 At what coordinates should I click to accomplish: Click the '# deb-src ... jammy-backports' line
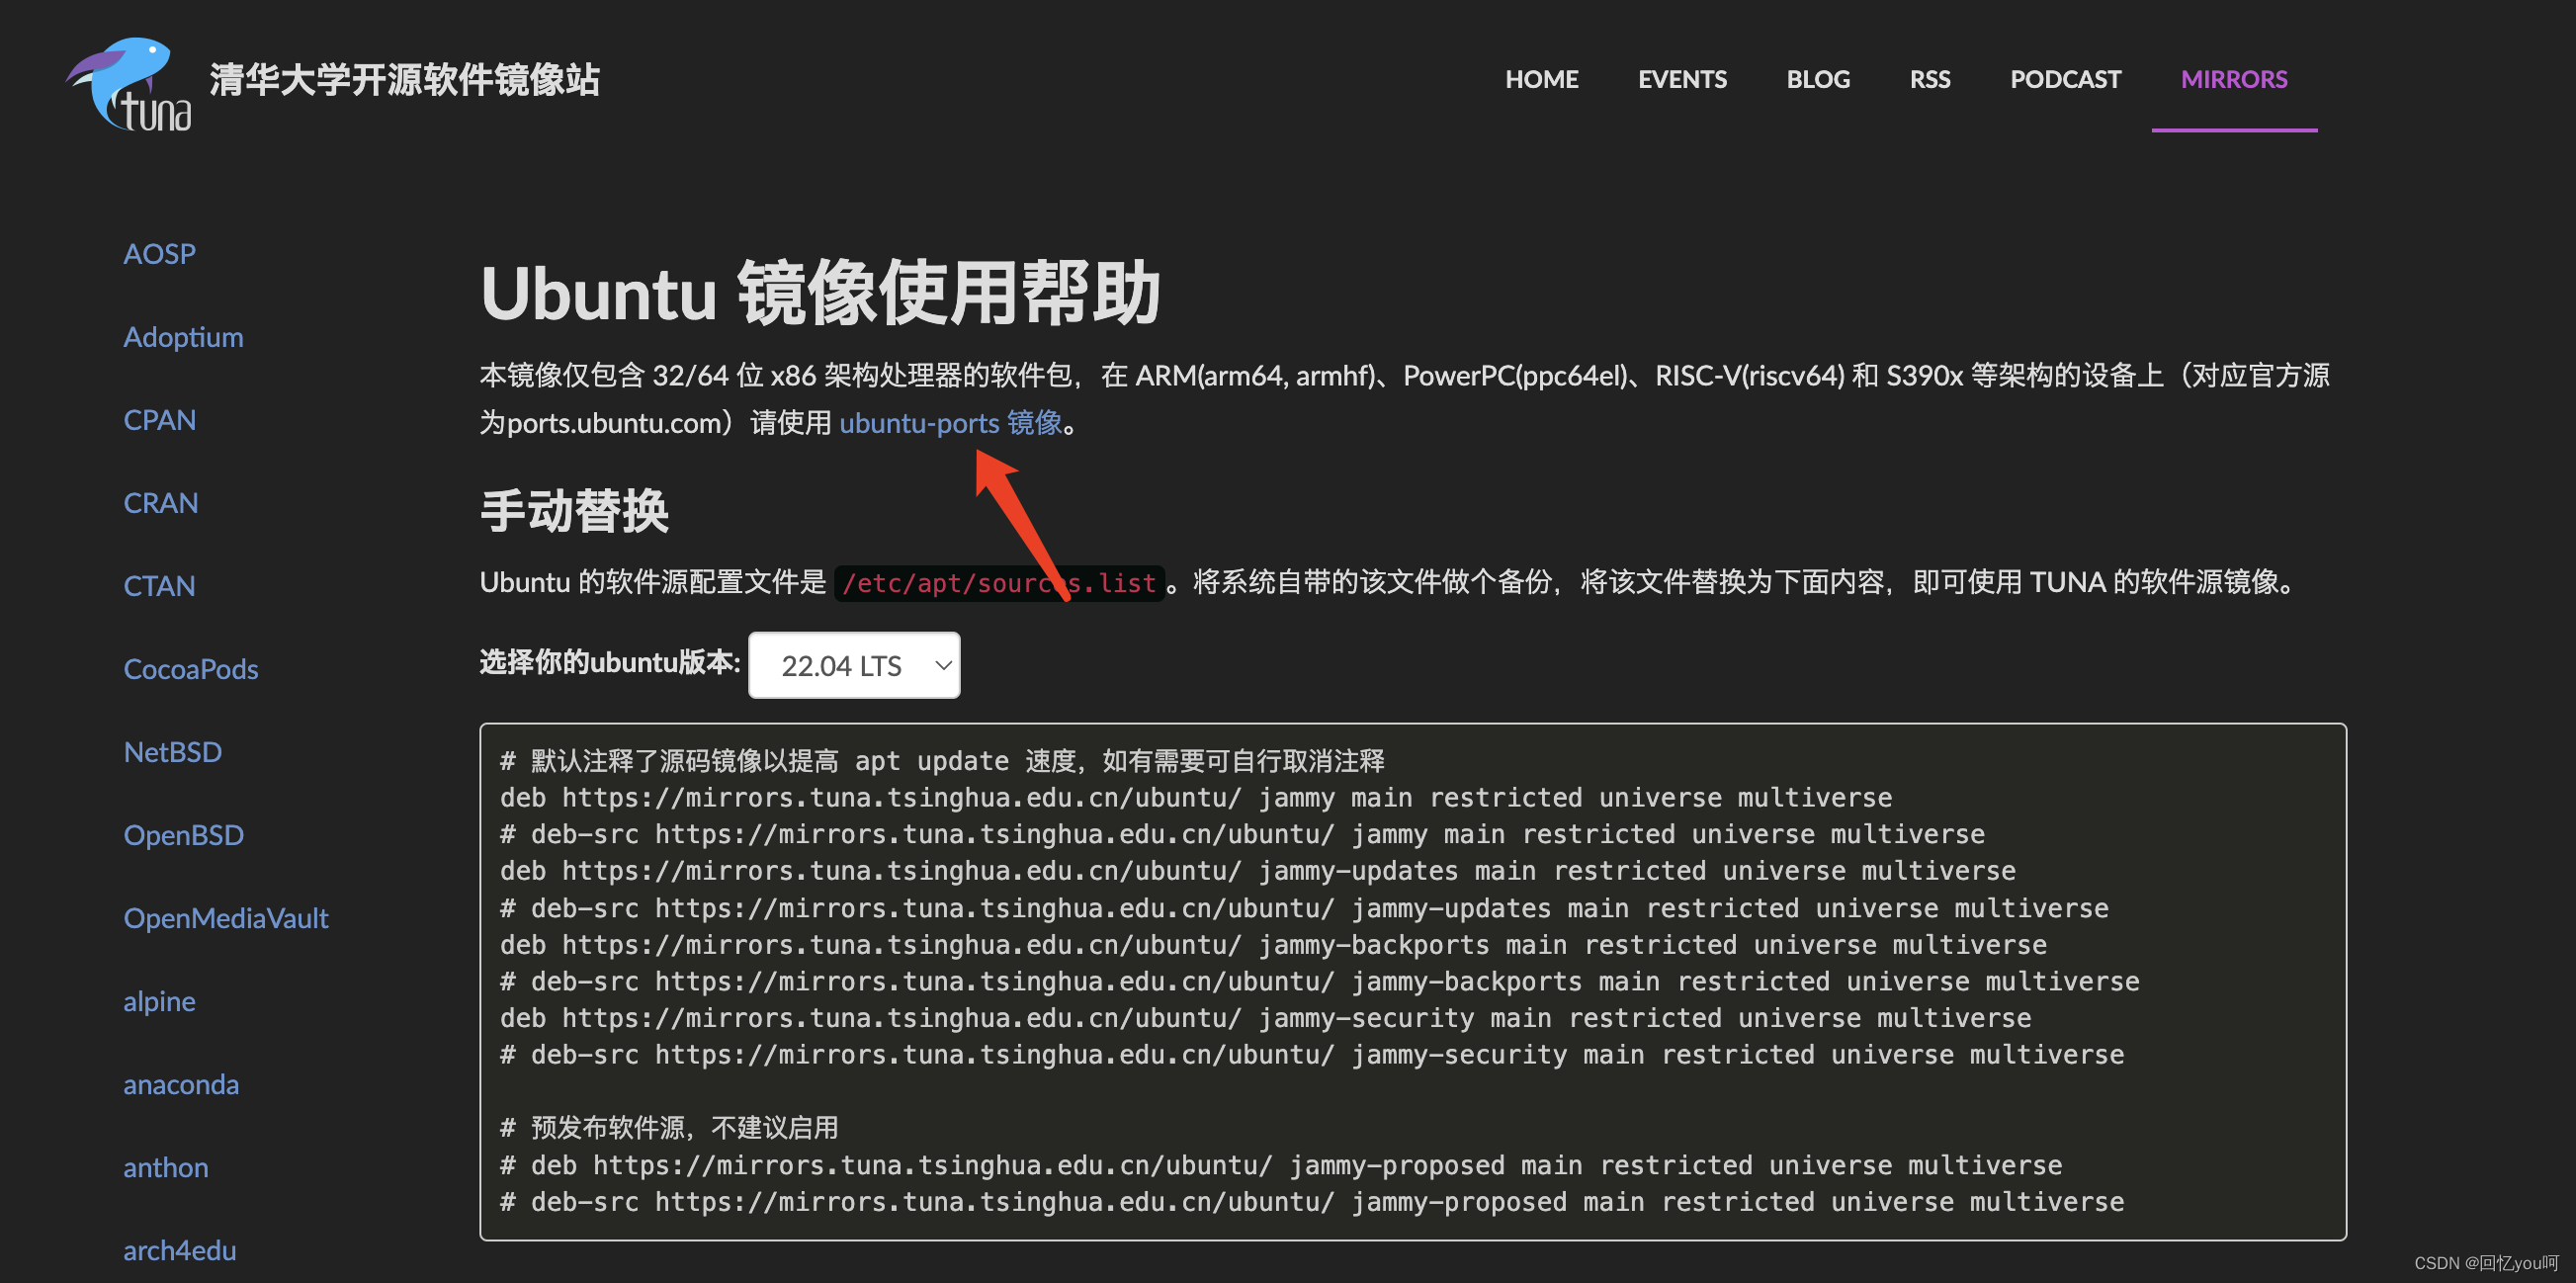pyautogui.click(x=1320, y=981)
